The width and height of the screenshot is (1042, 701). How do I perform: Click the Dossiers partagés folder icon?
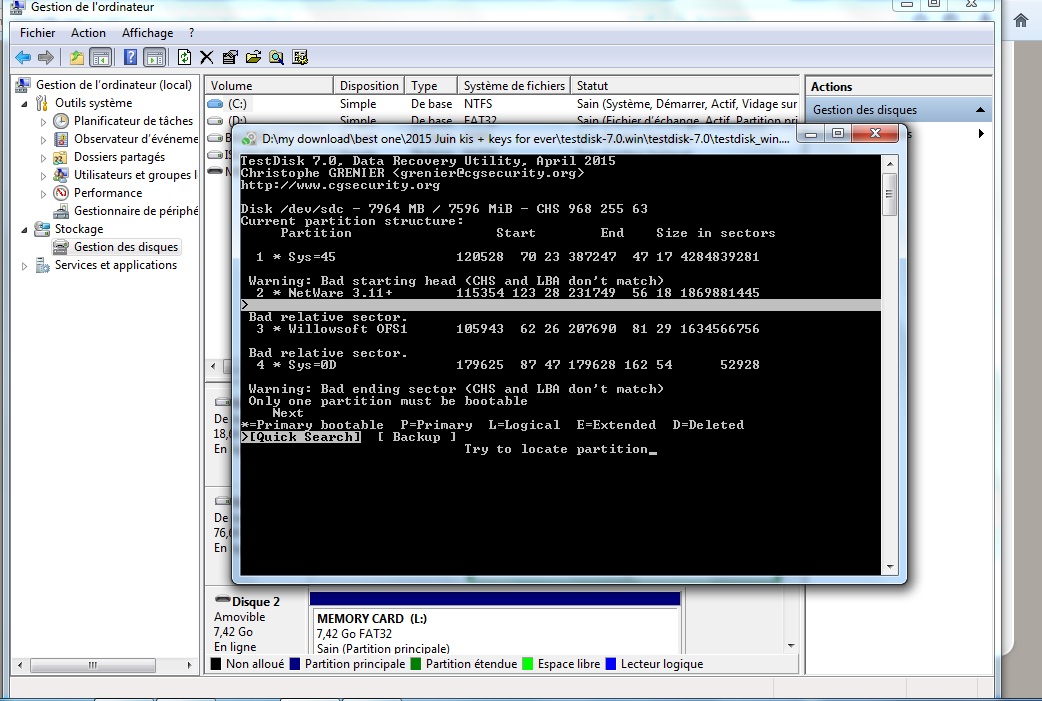point(60,157)
